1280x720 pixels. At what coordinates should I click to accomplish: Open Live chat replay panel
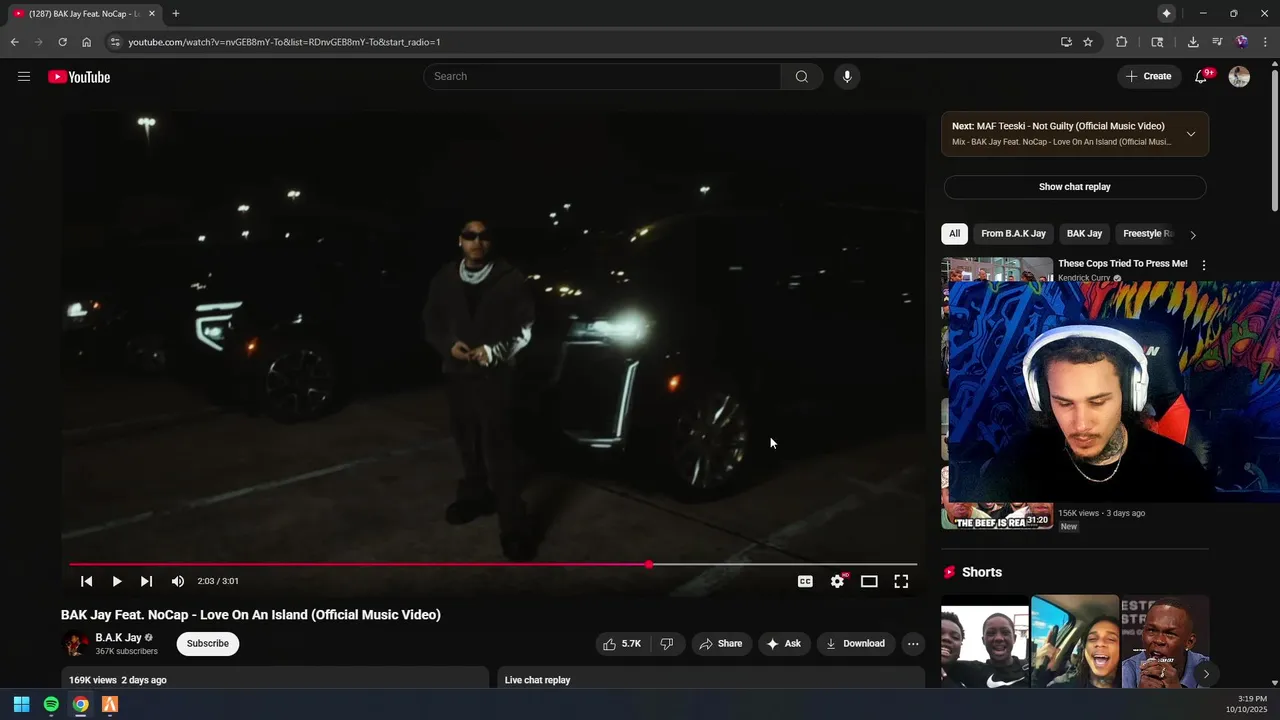point(711,679)
